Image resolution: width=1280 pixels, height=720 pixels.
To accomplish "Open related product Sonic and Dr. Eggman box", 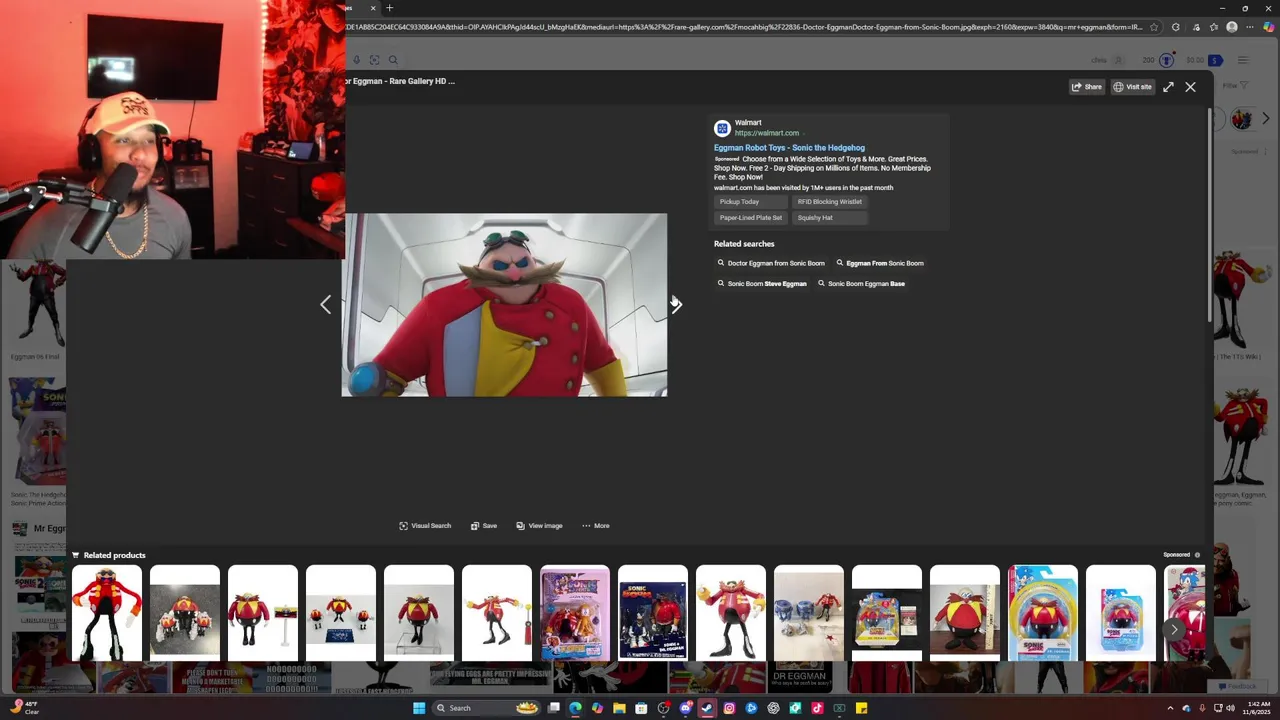I will (653, 613).
